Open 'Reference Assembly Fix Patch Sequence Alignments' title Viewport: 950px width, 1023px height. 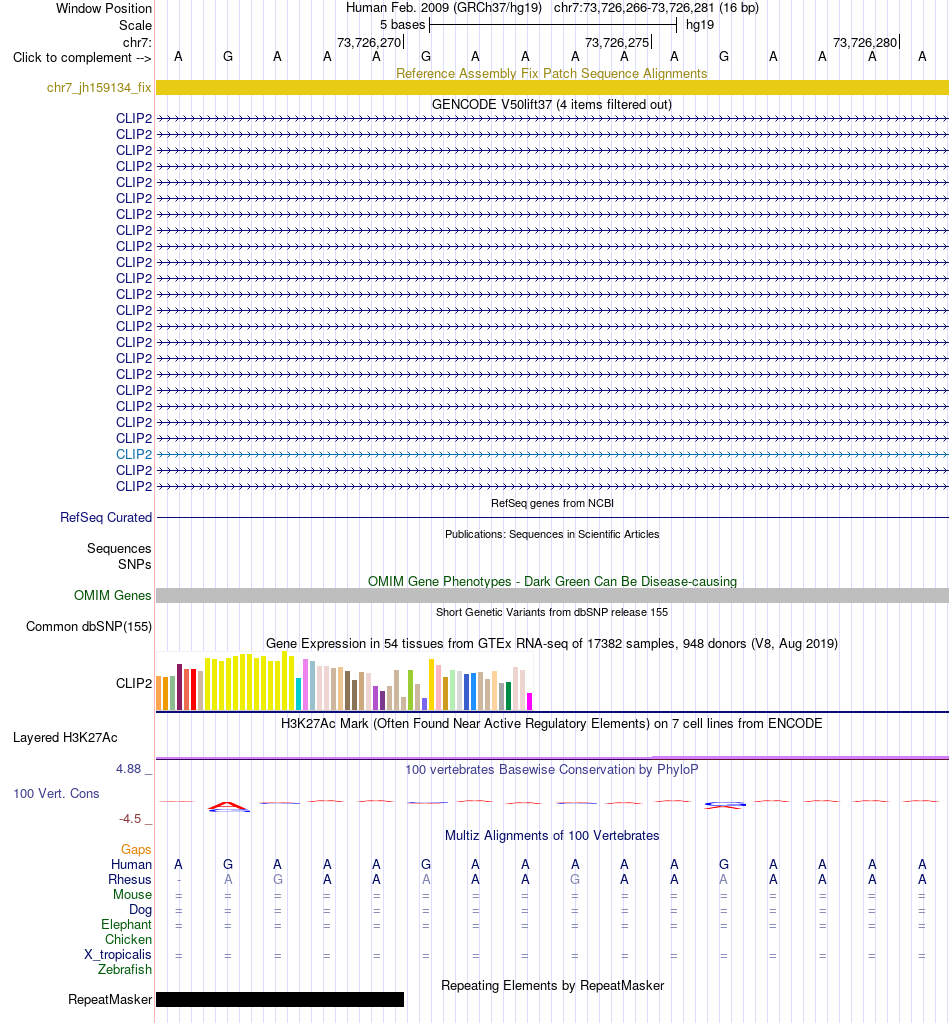point(552,73)
